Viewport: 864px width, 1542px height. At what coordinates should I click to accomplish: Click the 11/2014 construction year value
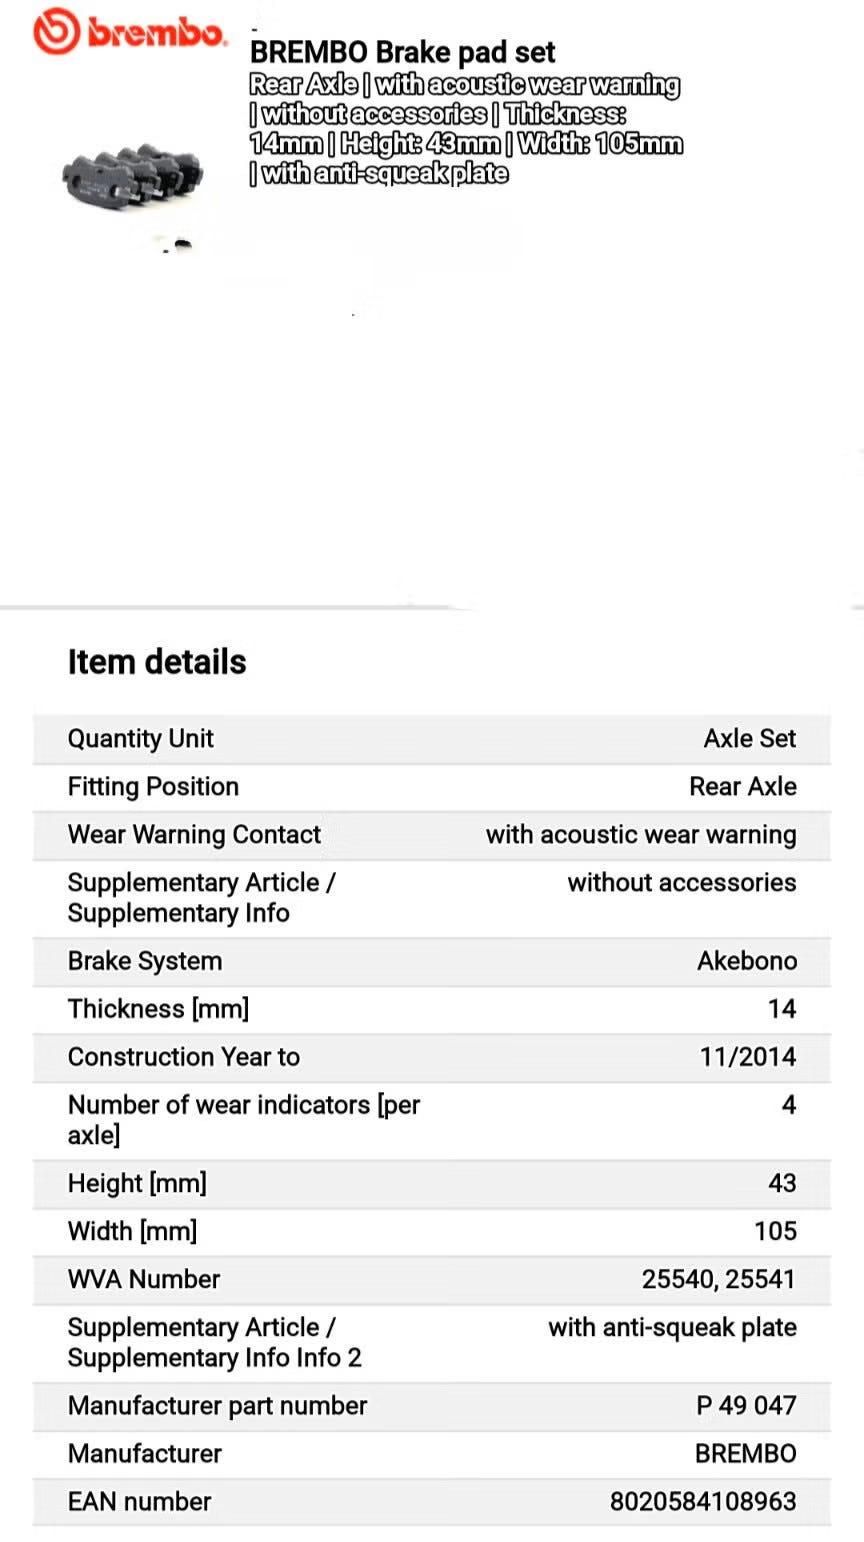point(747,1057)
